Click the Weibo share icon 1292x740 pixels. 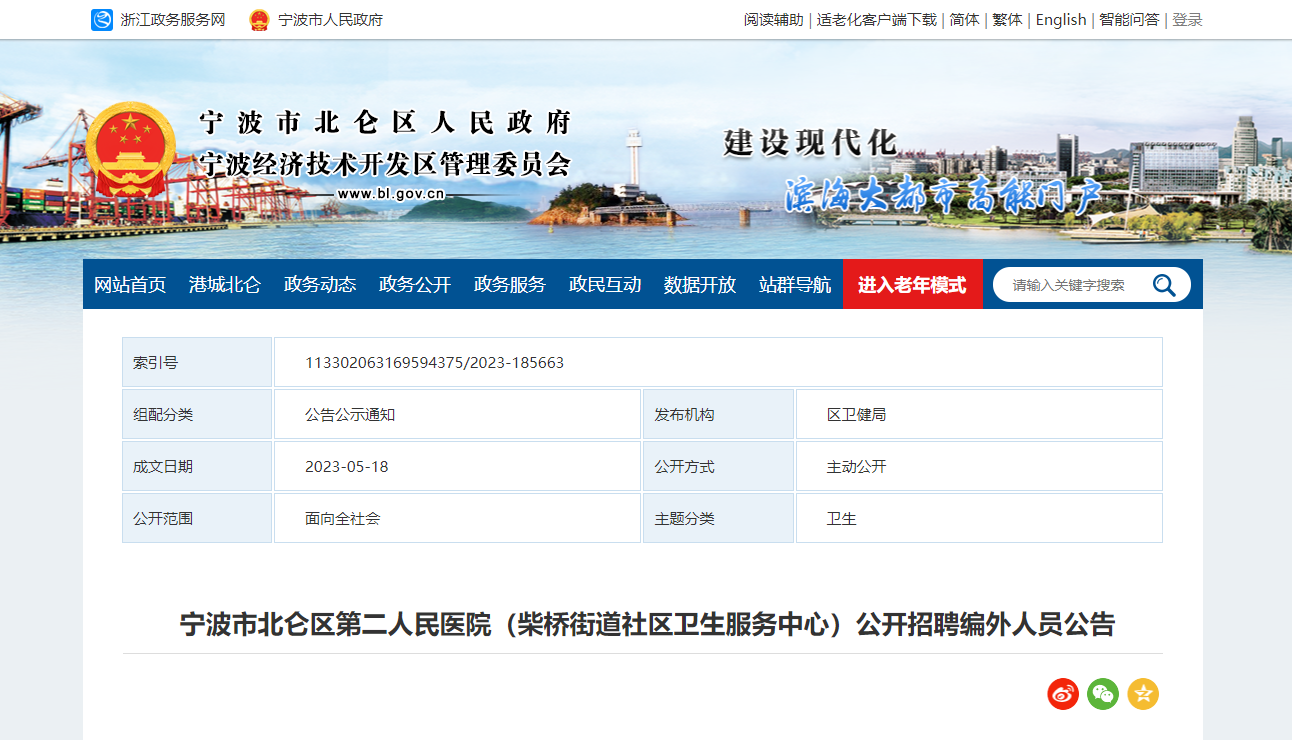point(1063,694)
